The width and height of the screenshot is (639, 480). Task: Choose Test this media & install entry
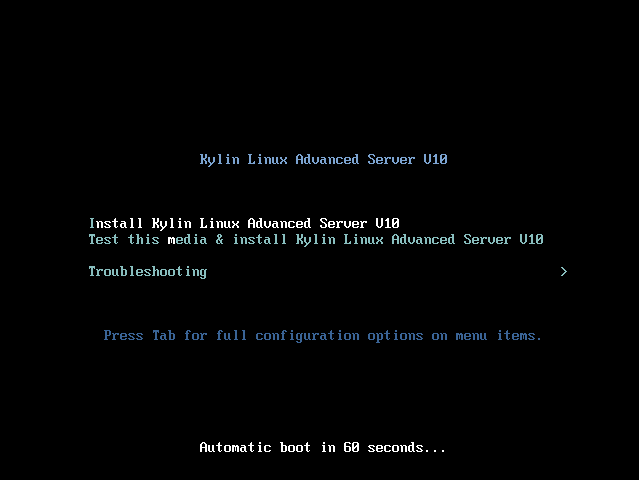(316, 240)
